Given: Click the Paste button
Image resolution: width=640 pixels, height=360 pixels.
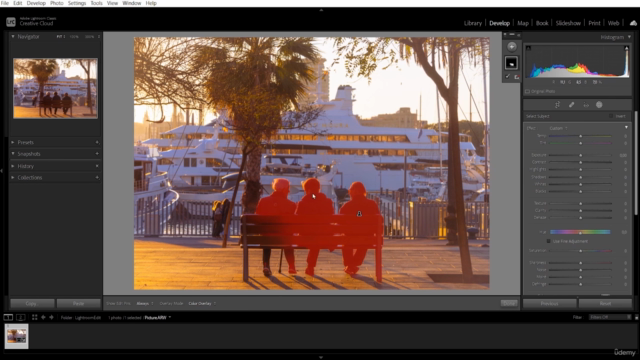Looking at the screenshot, I should point(78,304).
